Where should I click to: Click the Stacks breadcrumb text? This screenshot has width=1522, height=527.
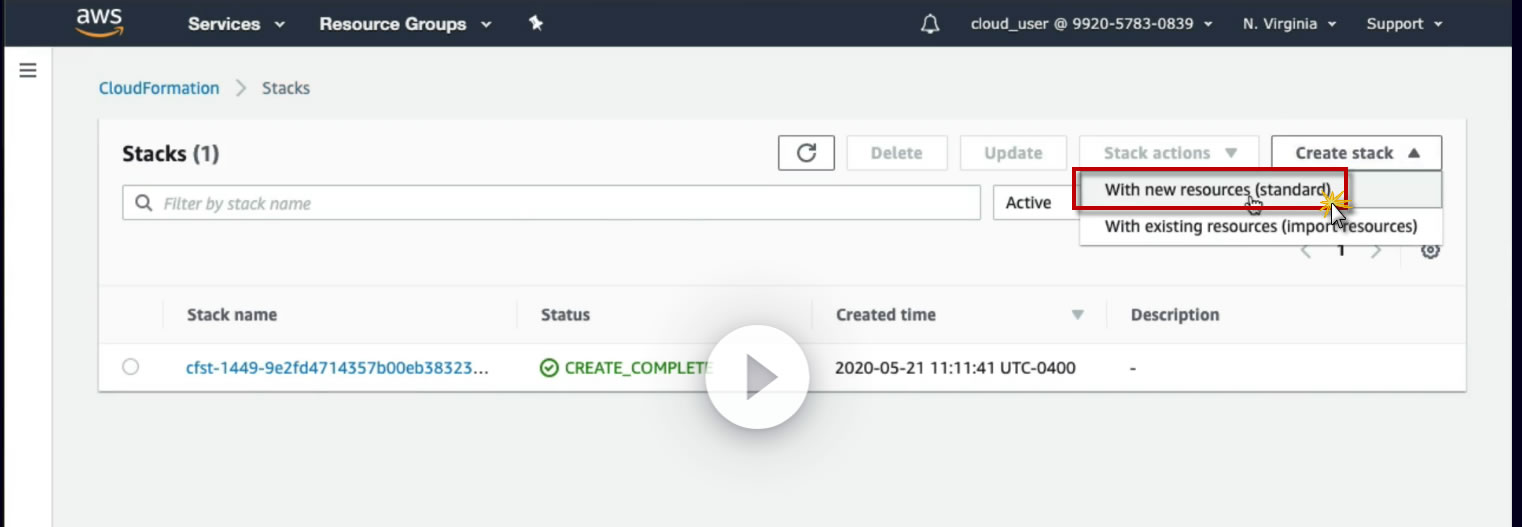click(286, 88)
